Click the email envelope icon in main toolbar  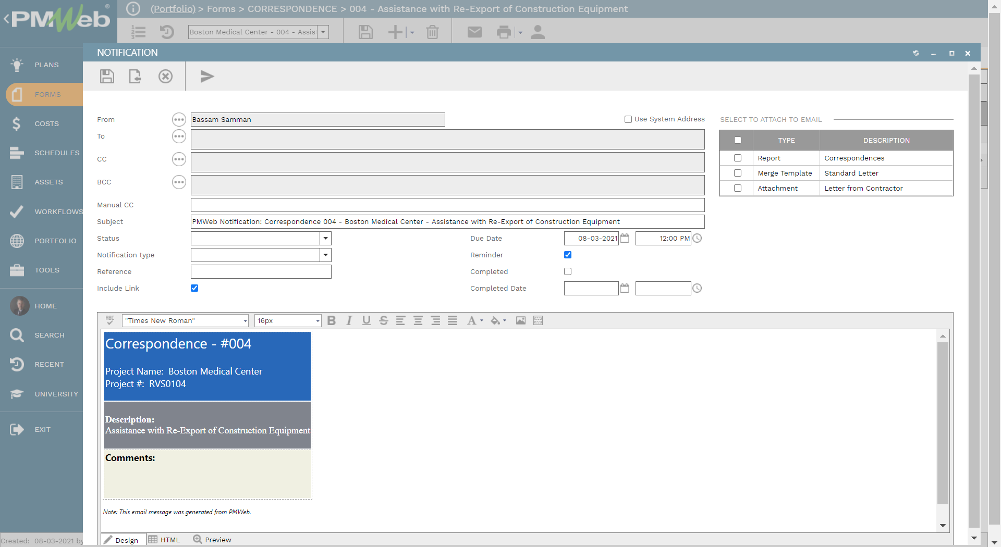pyautogui.click(x=474, y=32)
